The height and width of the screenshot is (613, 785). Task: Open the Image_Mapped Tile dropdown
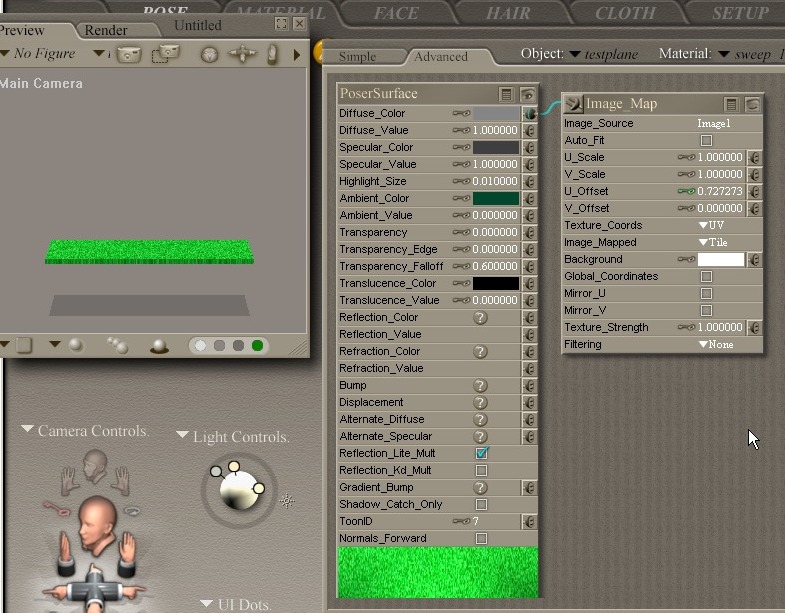[713, 242]
